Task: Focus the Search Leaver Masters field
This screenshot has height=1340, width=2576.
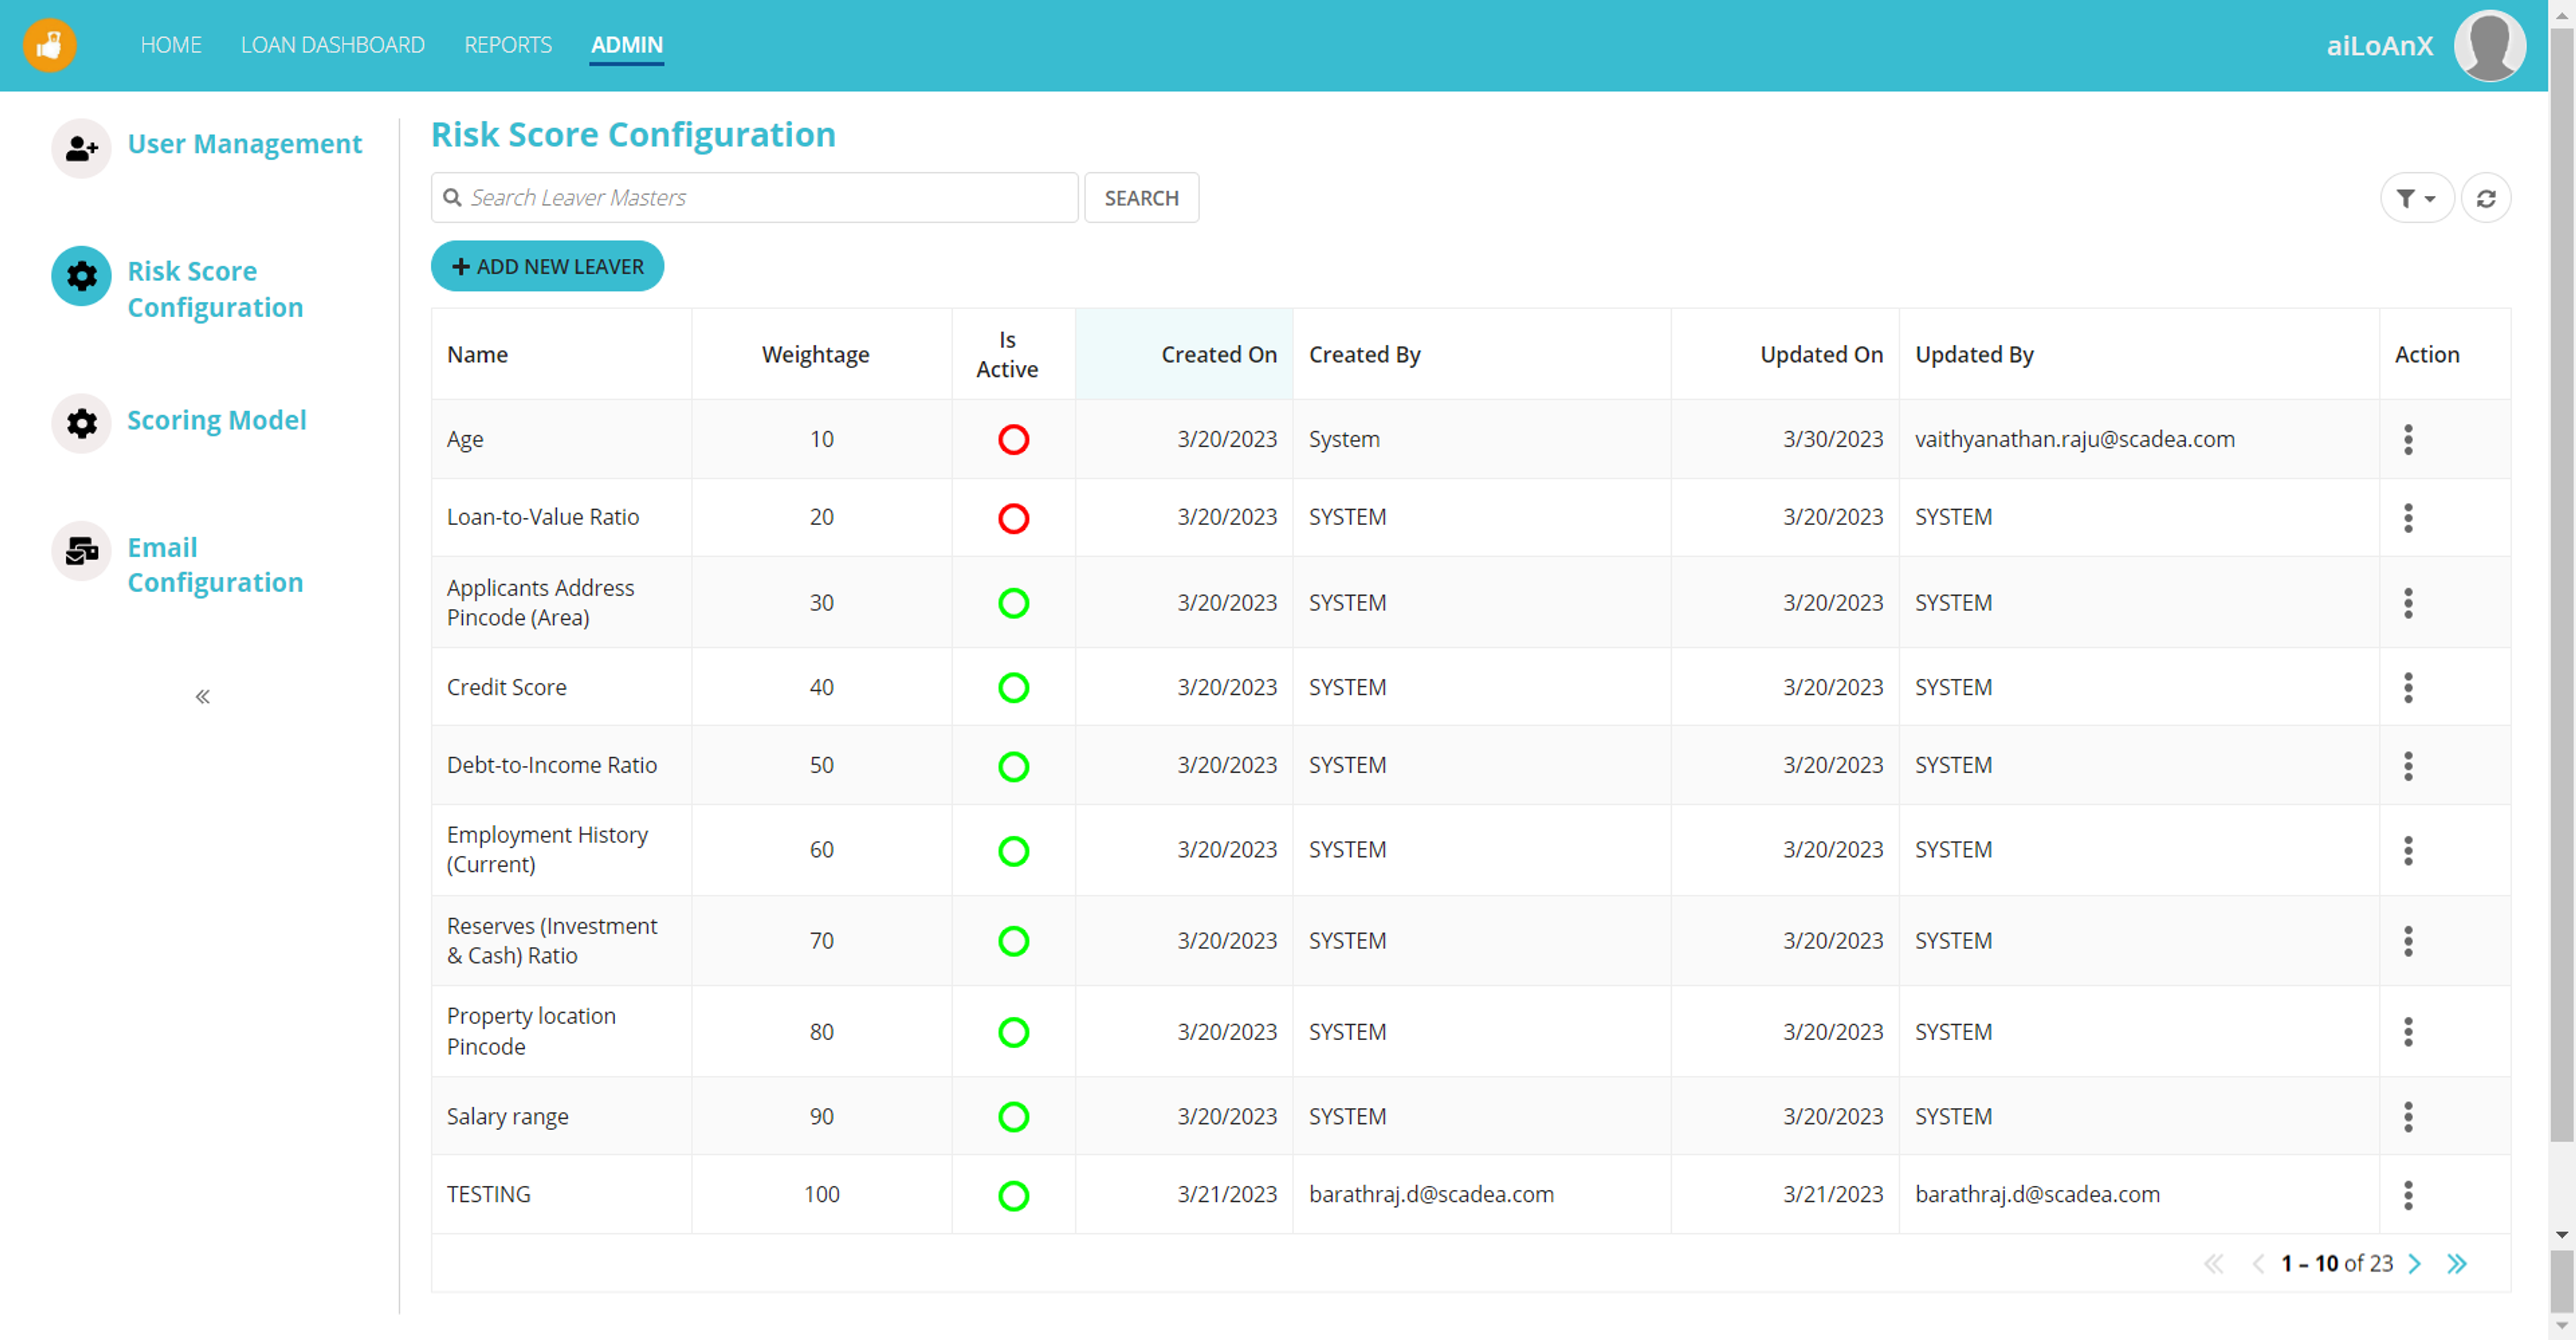Action: click(x=754, y=198)
